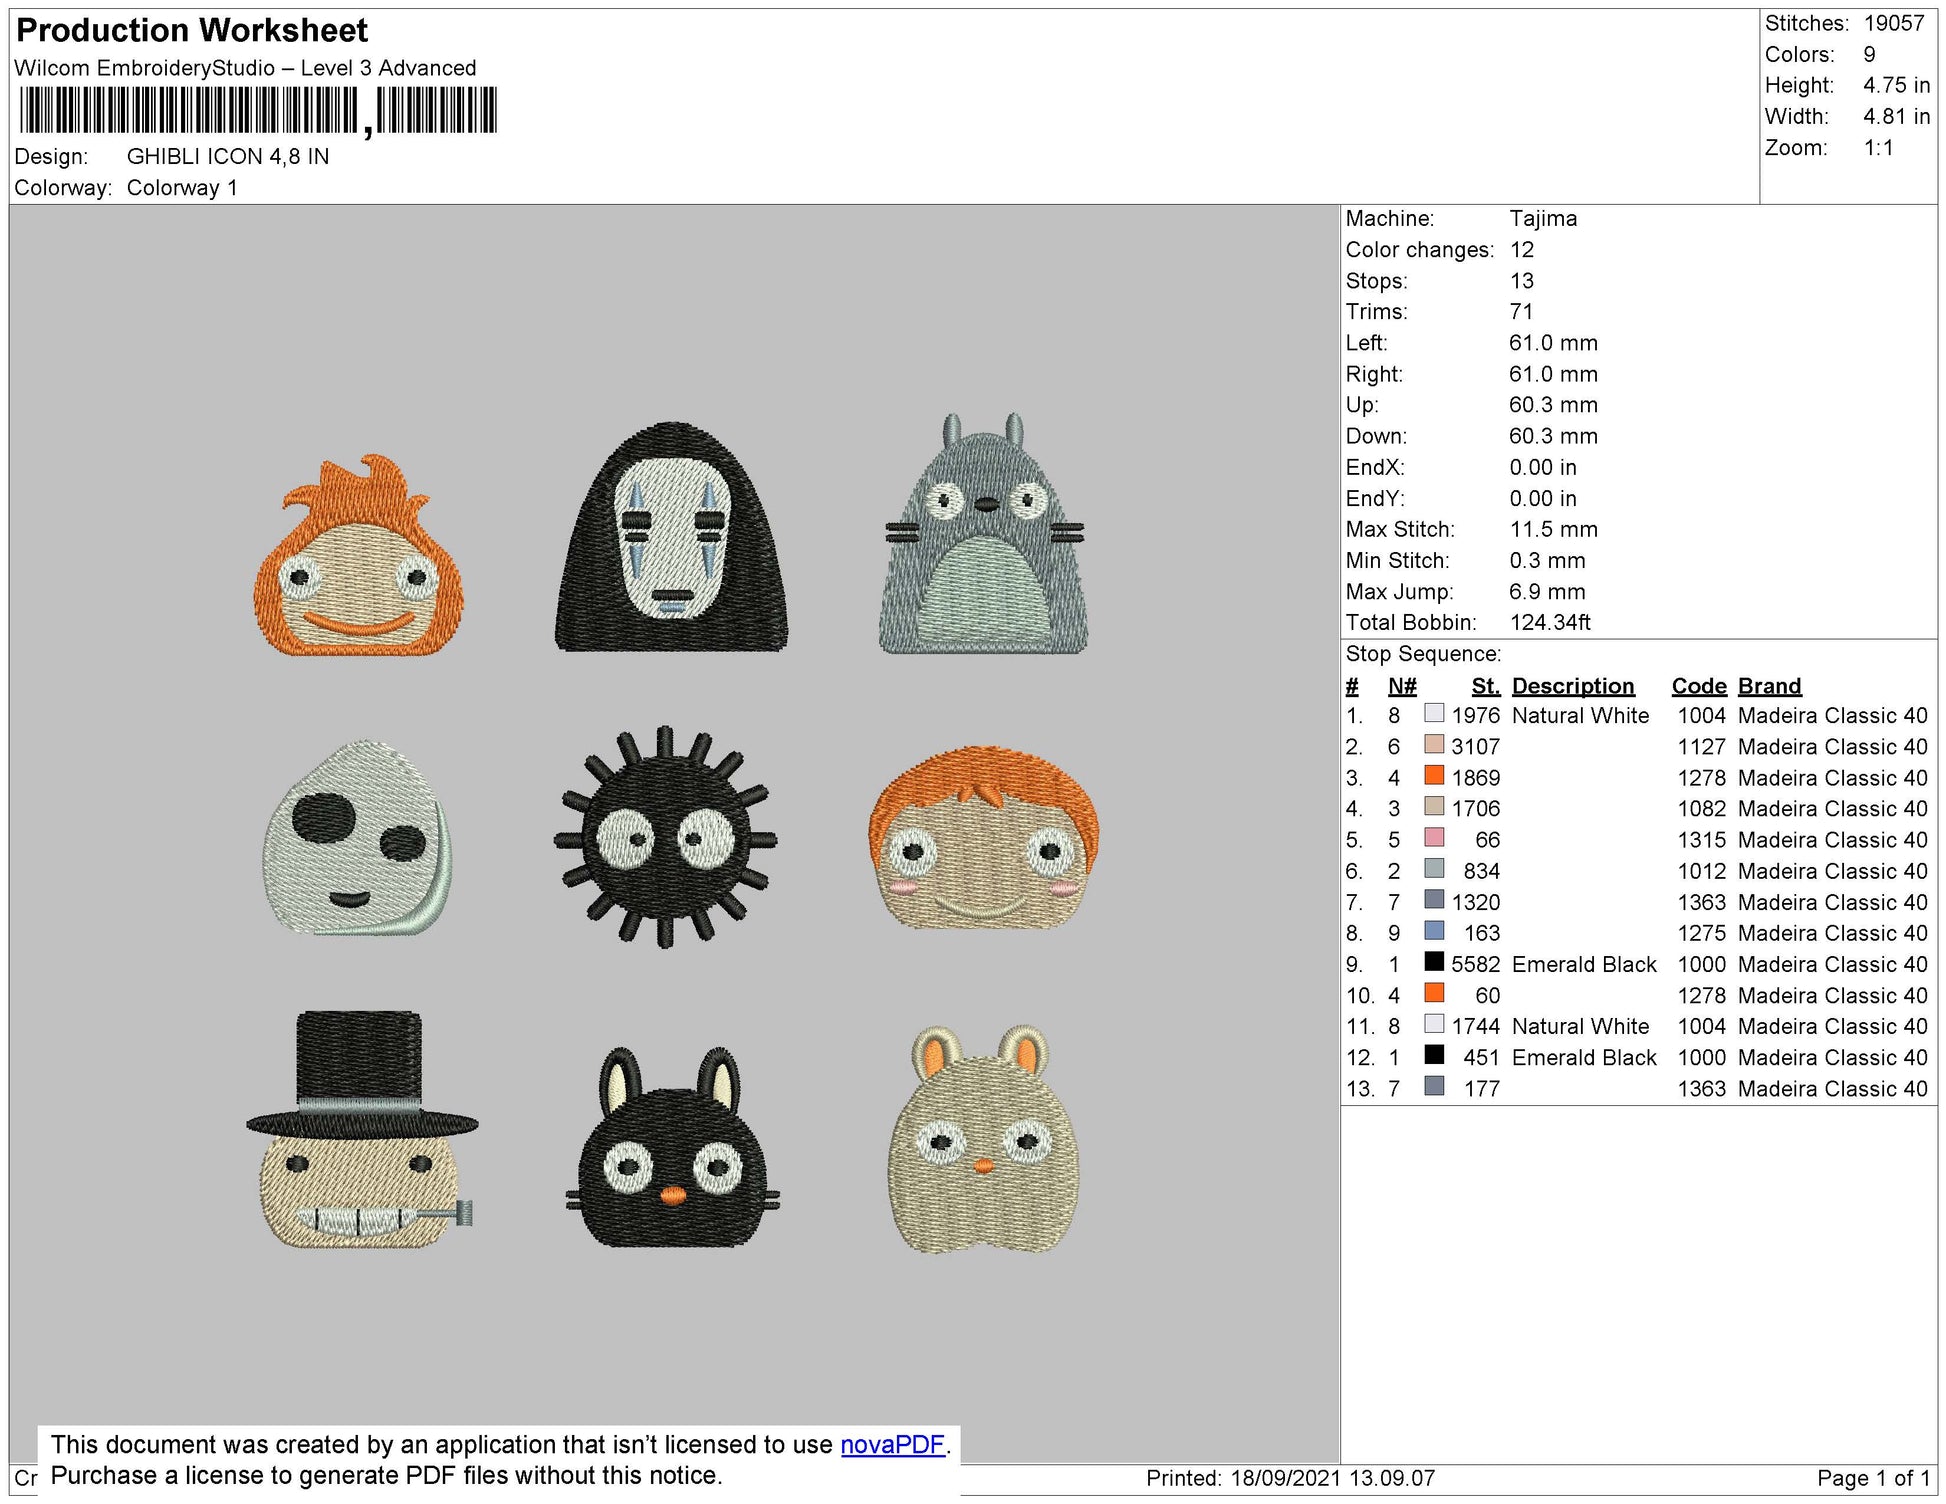Click the Stitches count 19057 value
1946x1504 pixels.
coord(1893,23)
